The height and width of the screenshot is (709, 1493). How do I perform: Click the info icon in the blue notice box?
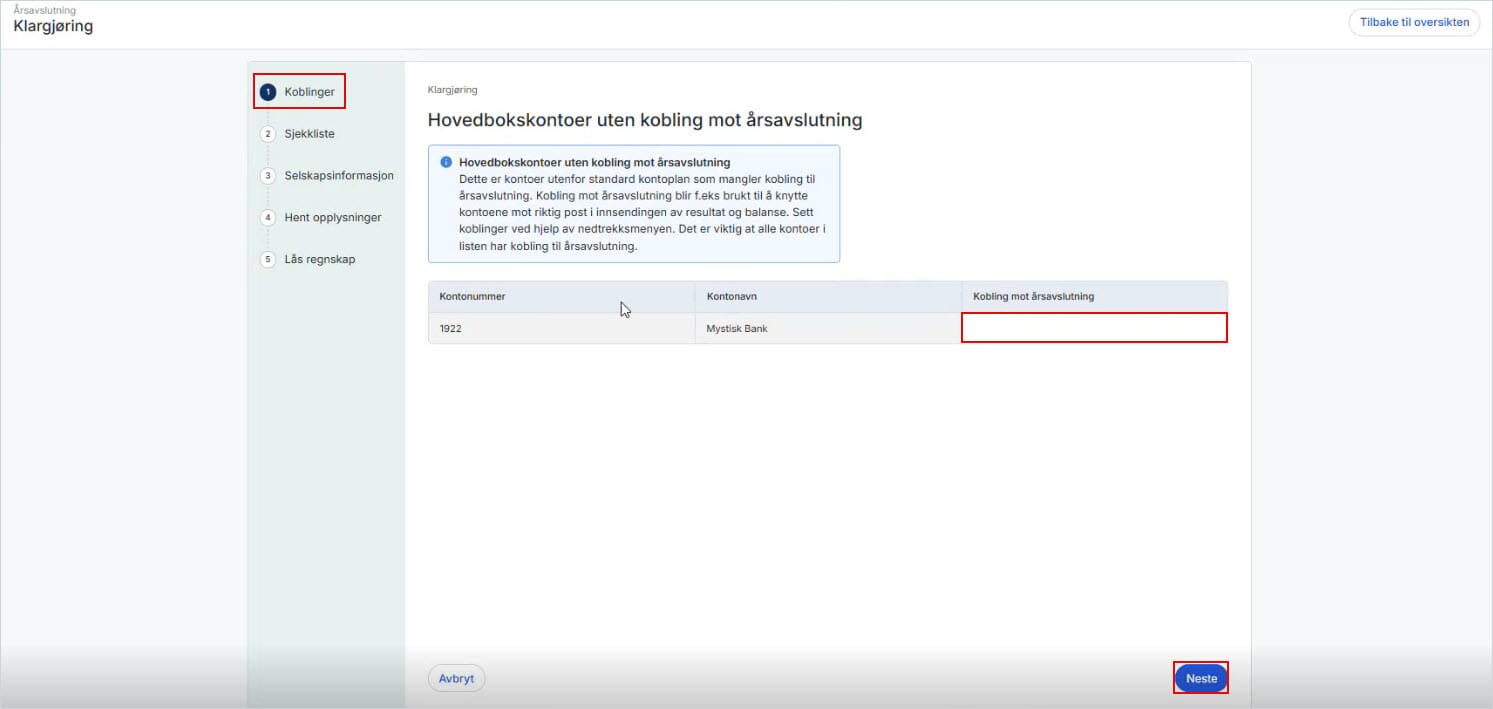446,160
